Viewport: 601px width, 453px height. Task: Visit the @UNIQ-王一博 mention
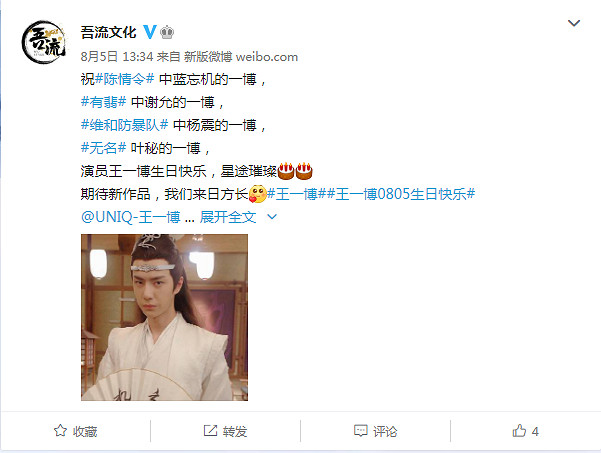[131, 217]
